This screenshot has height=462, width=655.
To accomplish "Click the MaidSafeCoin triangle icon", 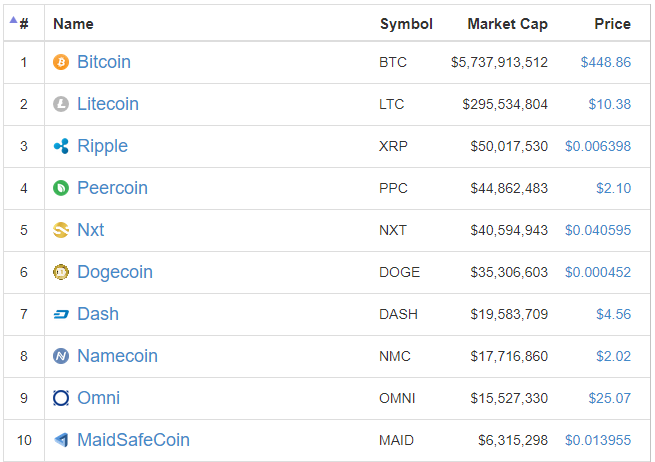I will point(61,440).
